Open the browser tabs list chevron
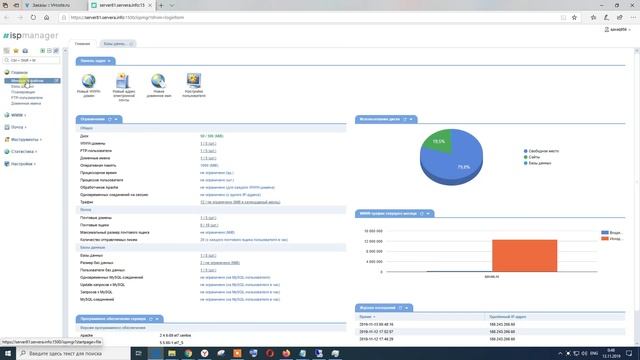640x360 pixels. pos(172,5)
